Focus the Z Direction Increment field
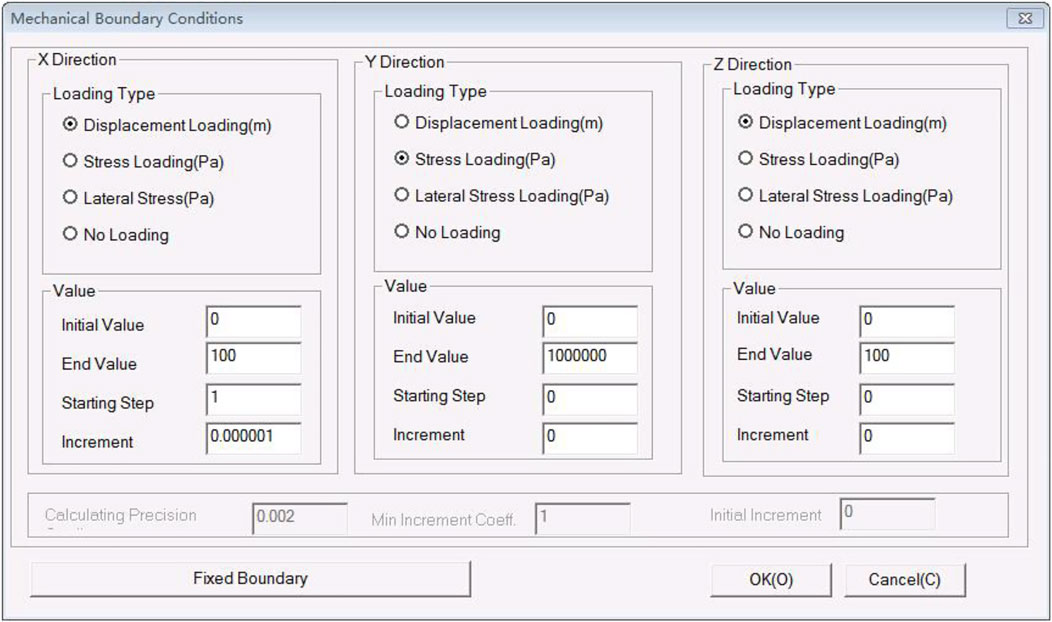 point(907,437)
